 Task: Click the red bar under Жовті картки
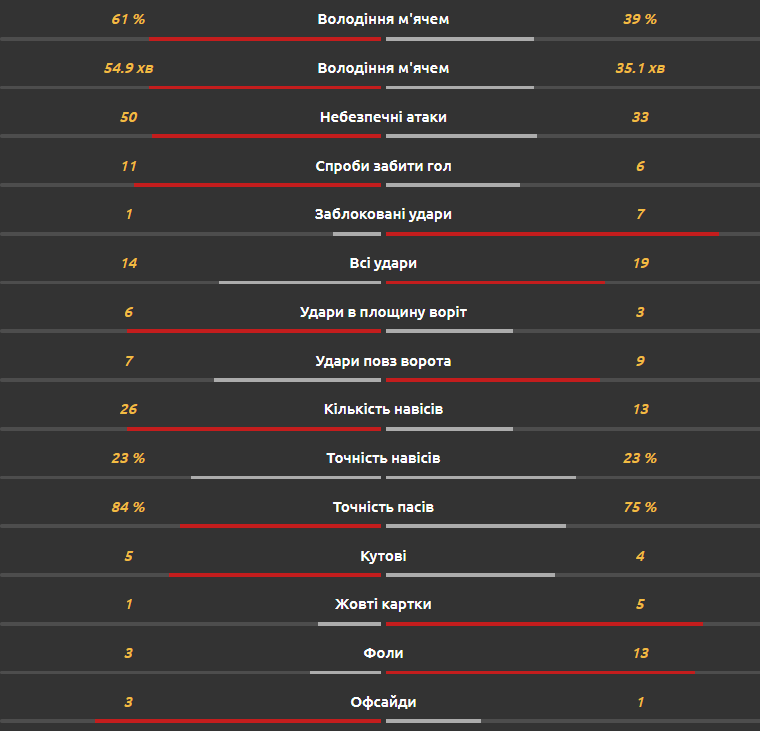pyautogui.click(x=544, y=624)
